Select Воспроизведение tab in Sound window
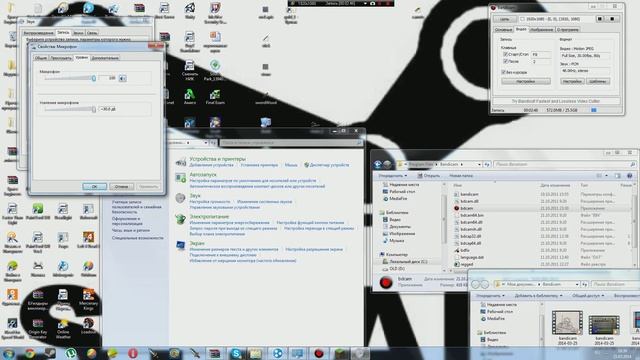Viewport: 640px width, 360px height. pos(38,33)
